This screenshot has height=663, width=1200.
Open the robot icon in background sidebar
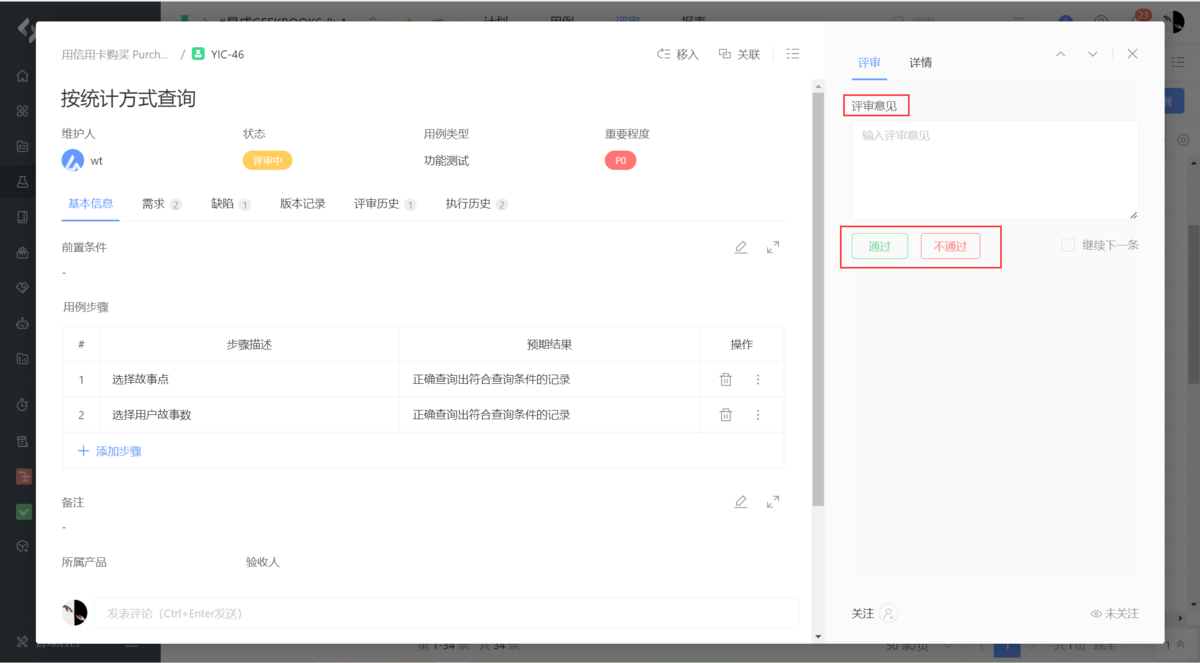pyautogui.click(x=22, y=323)
